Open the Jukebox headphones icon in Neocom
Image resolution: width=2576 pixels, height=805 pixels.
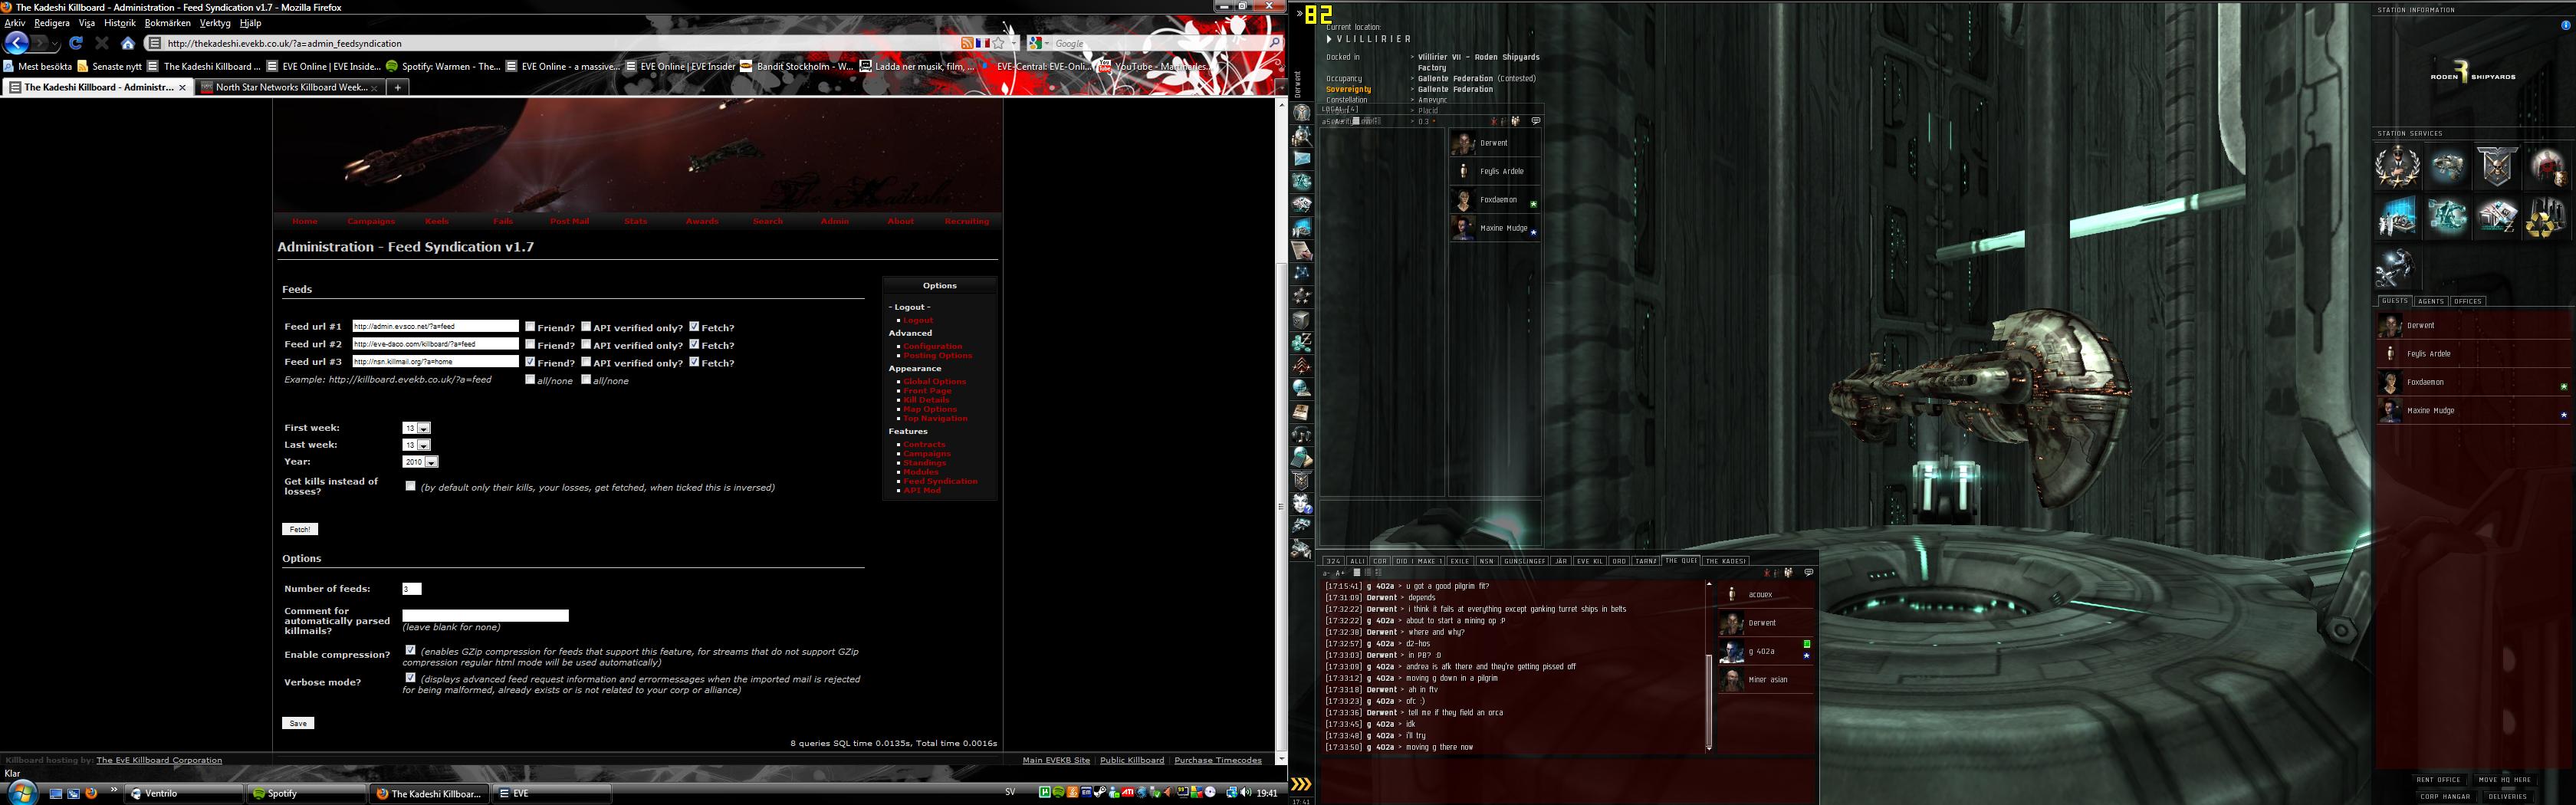click(1302, 435)
